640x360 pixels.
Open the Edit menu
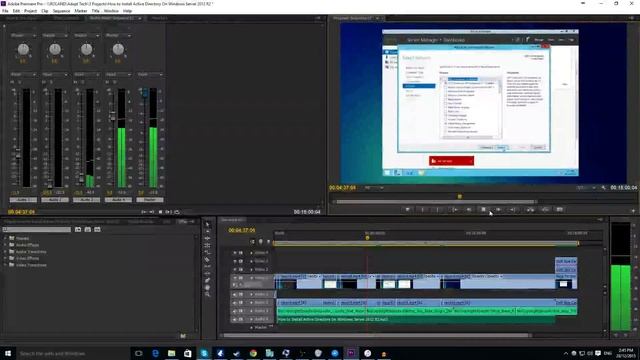tap(16, 11)
